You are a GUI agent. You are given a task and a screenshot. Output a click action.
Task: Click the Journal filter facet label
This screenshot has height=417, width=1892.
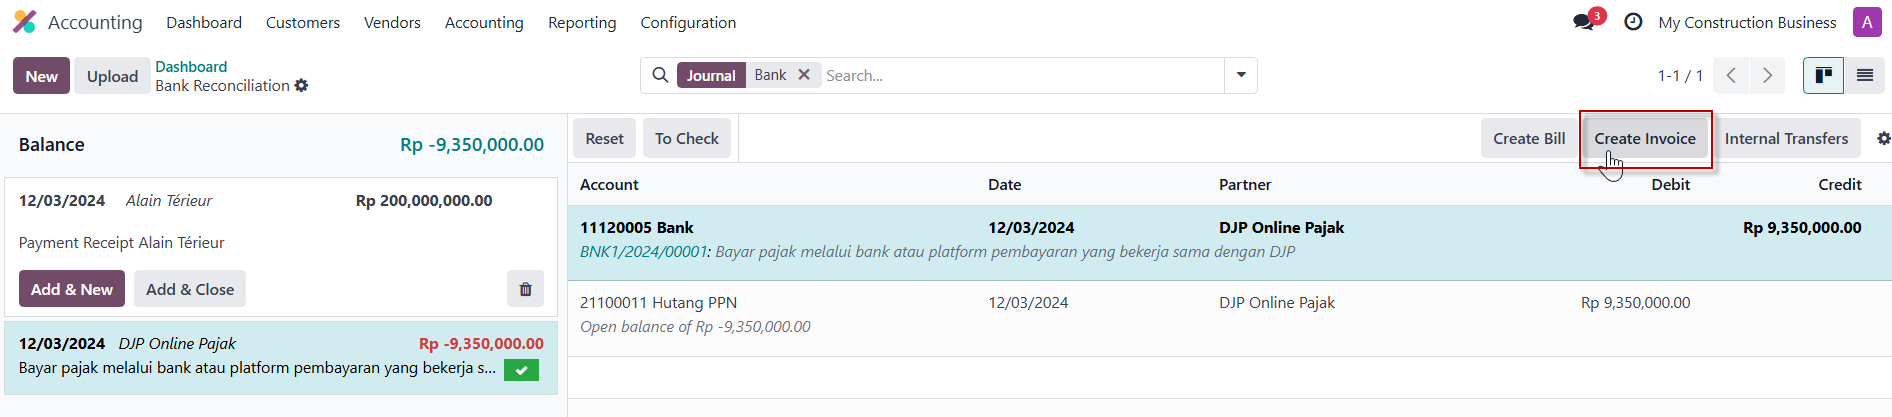pyautogui.click(x=711, y=75)
